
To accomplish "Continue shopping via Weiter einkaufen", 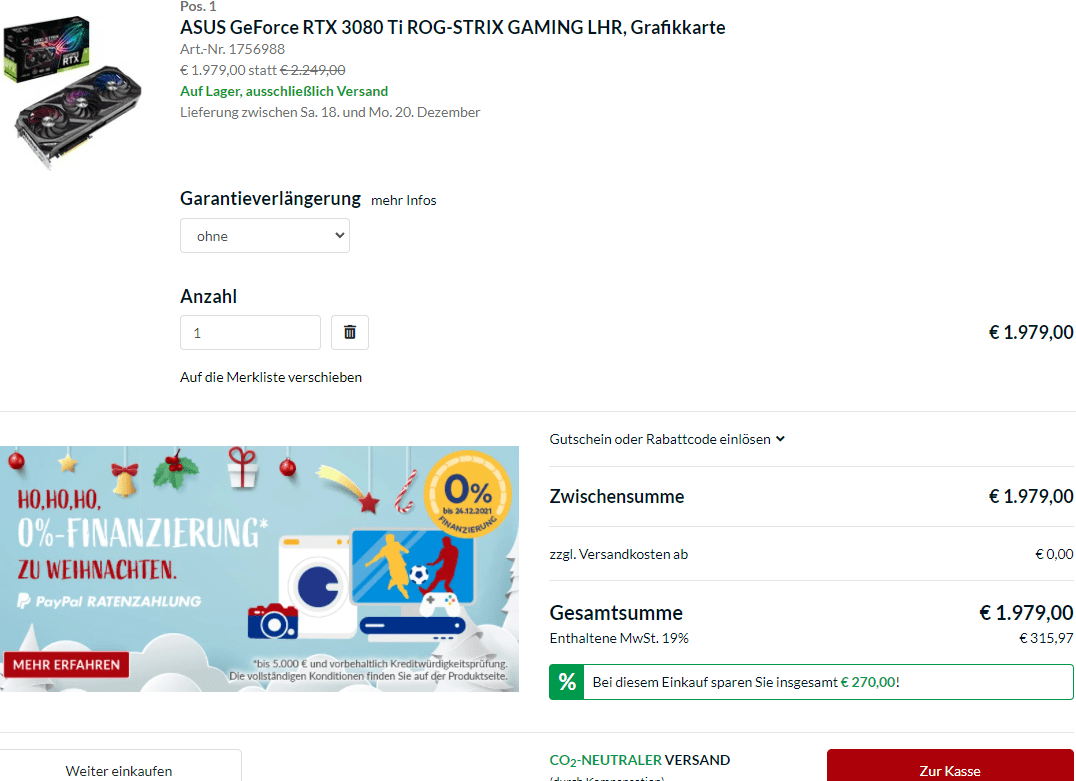I will pos(119,767).
